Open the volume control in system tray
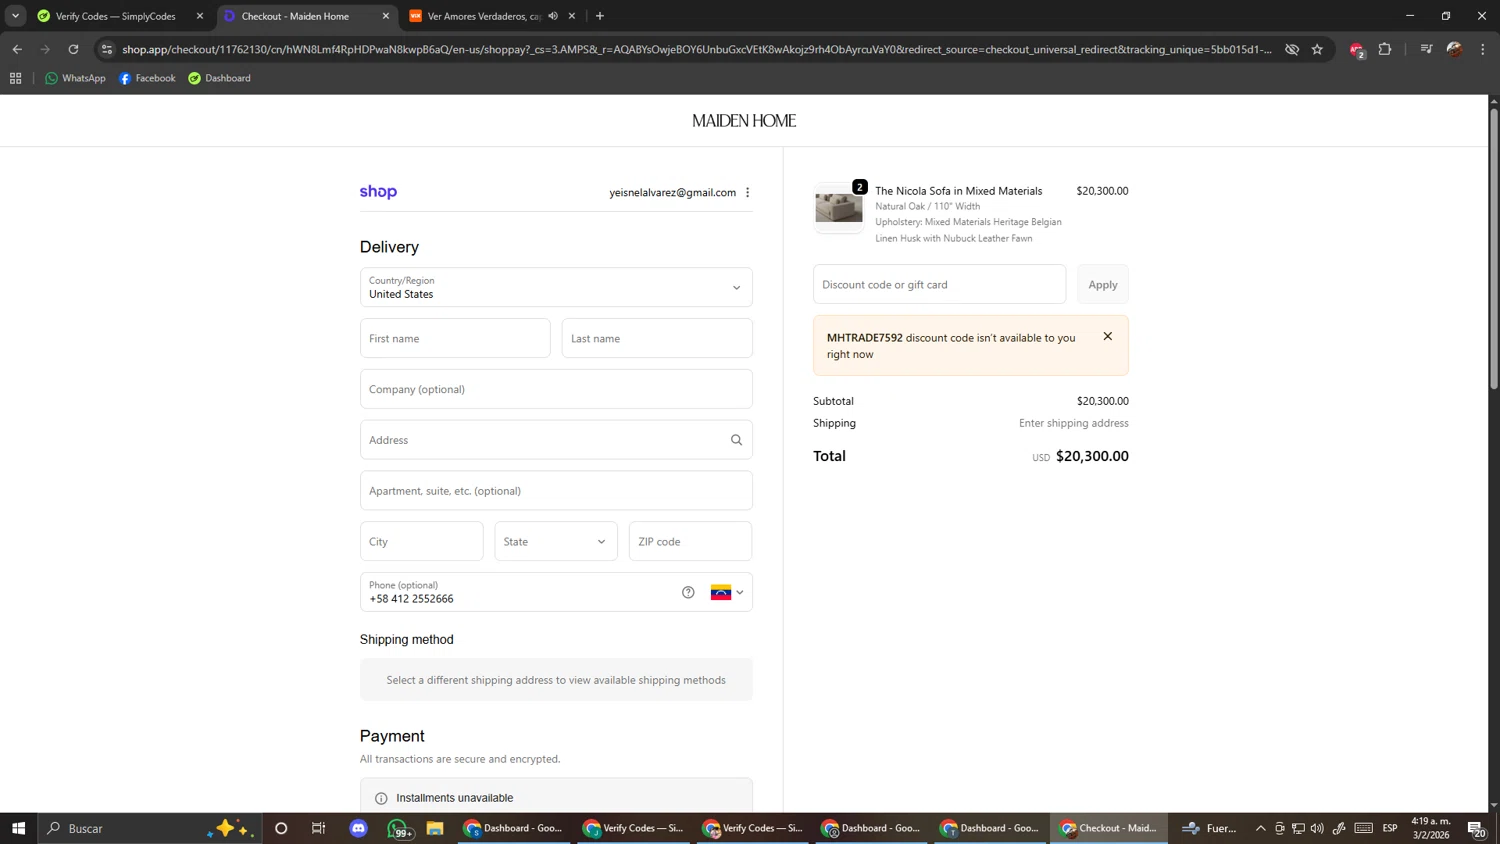1500x844 pixels. [x=1317, y=828]
